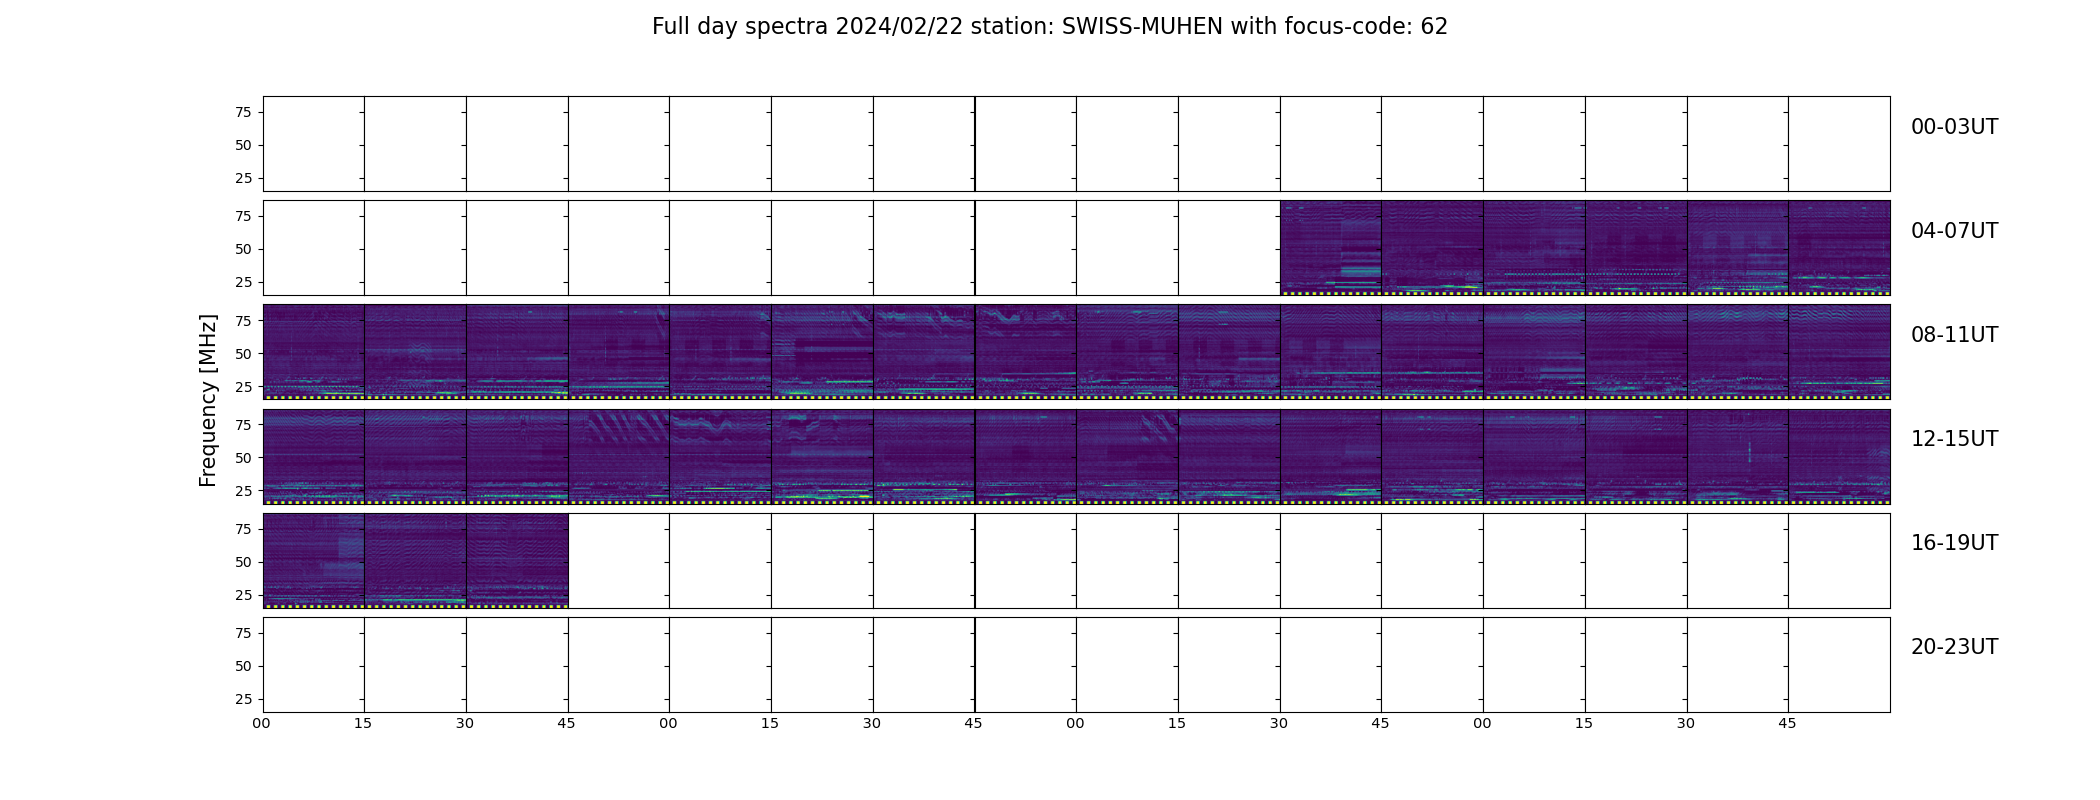This screenshot has width=2100, height=800.
Task: Click the '50' tick label of the 16-19UT row
Action: pos(243,562)
